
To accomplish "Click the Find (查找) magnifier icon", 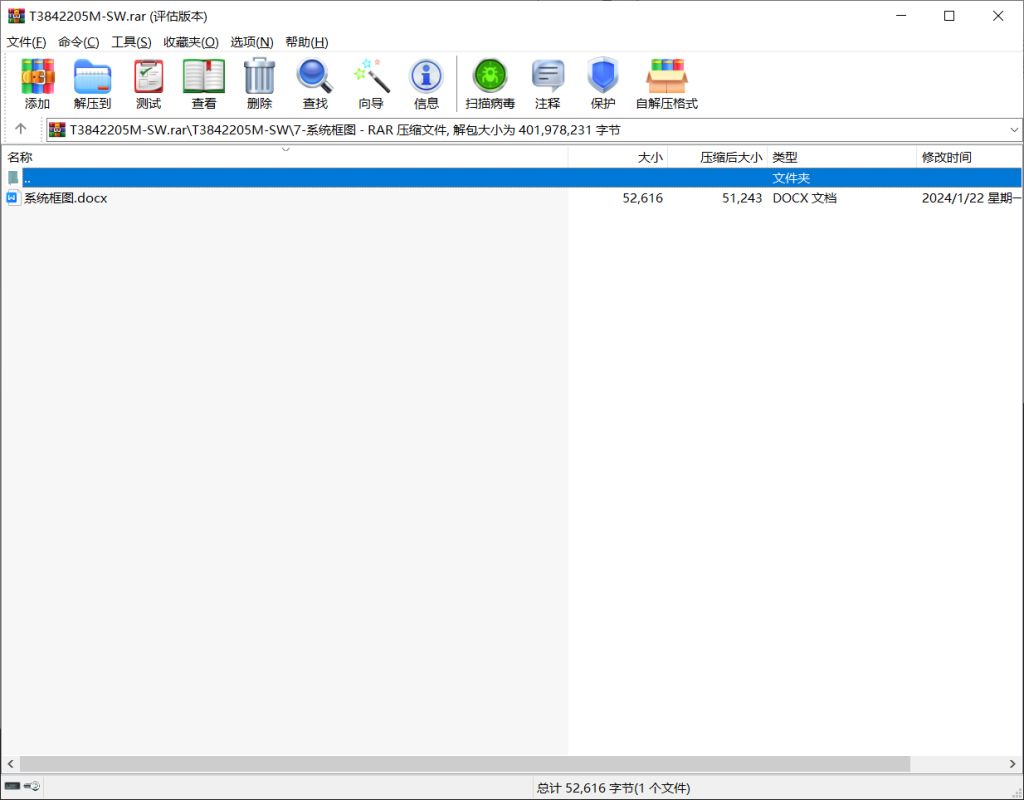I will coord(315,84).
